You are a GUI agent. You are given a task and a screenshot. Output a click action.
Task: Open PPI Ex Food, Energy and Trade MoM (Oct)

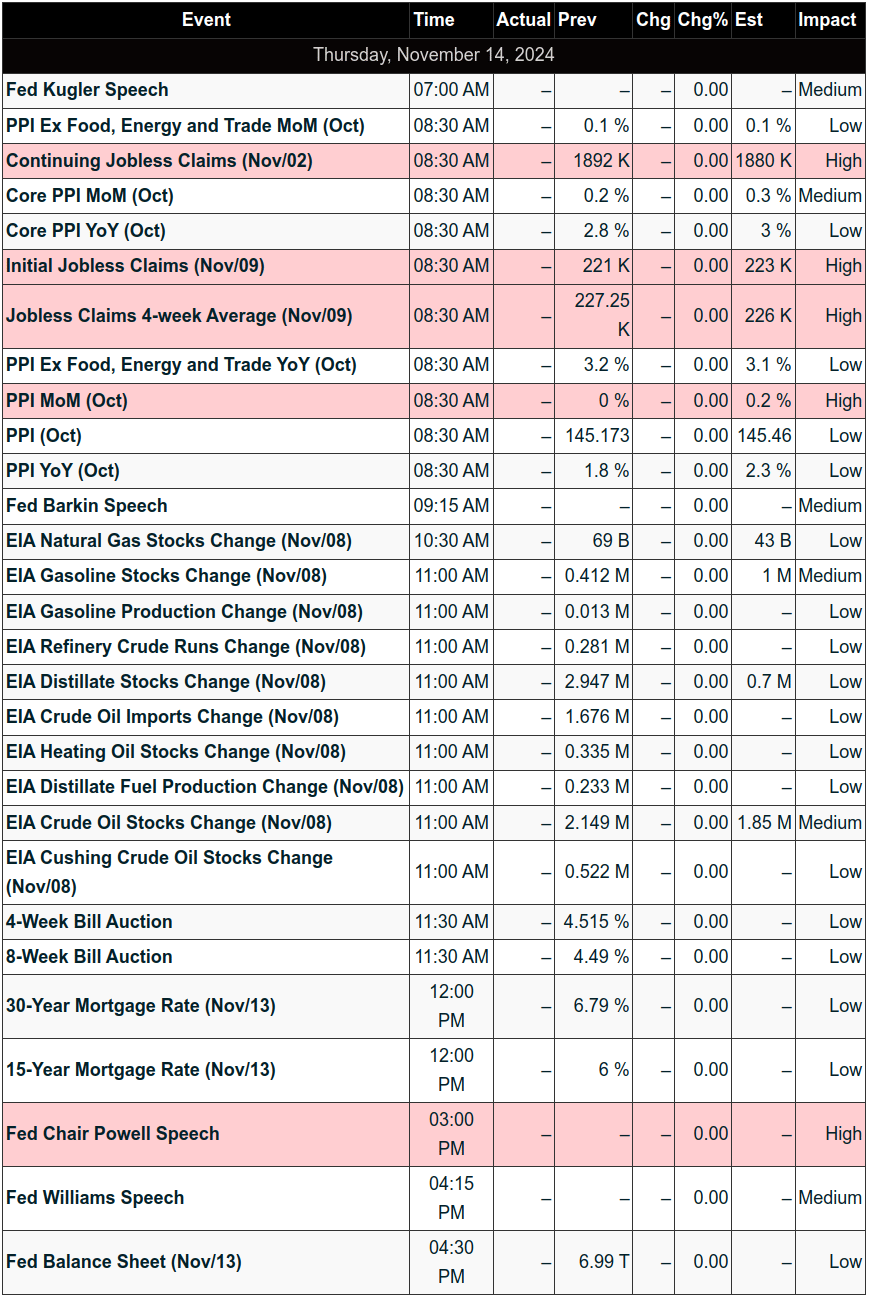coord(185,126)
